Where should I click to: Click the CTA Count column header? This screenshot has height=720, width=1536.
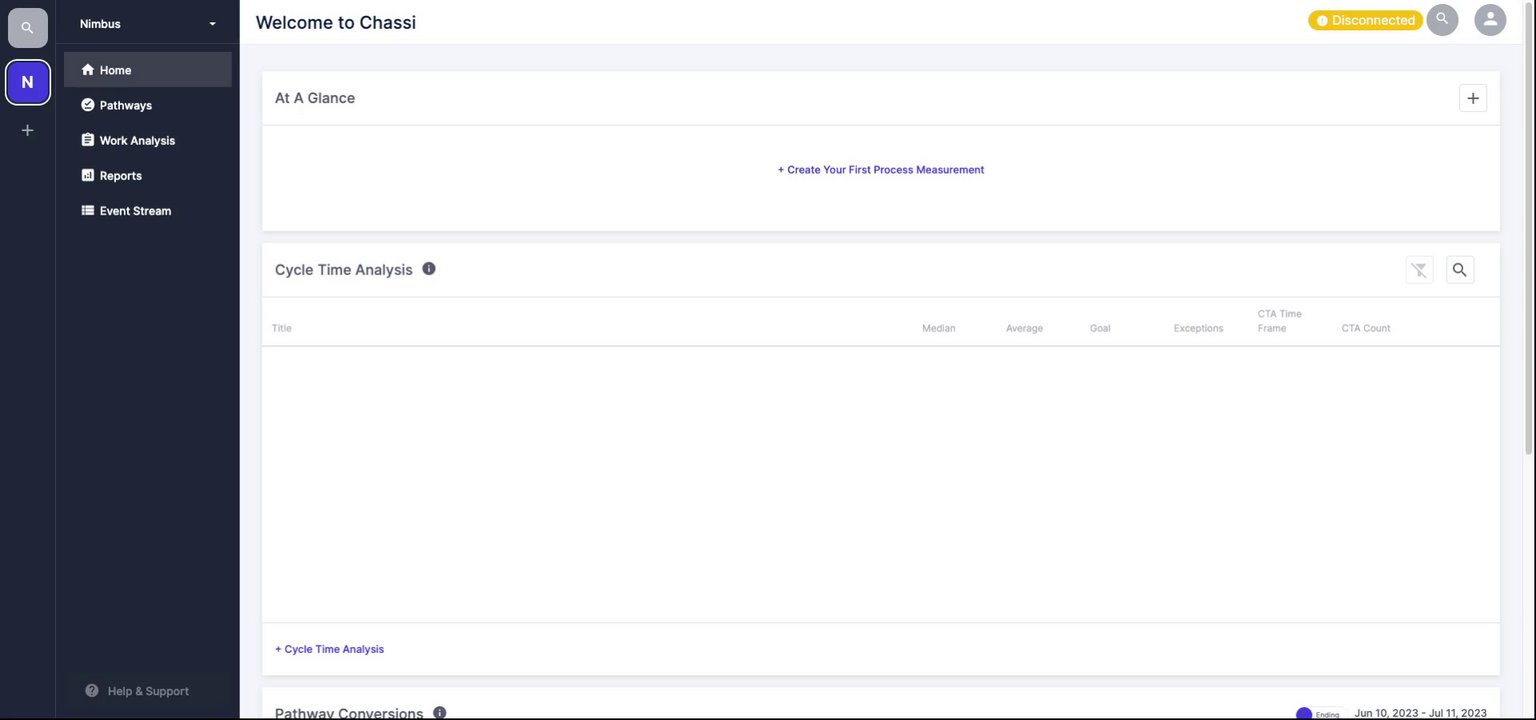pyautogui.click(x=1366, y=328)
